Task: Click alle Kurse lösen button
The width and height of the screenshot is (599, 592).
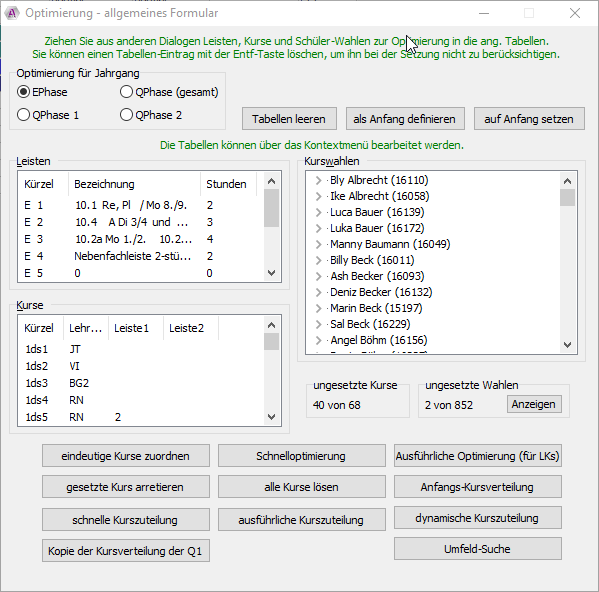Action: pyautogui.click(x=301, y=487)
